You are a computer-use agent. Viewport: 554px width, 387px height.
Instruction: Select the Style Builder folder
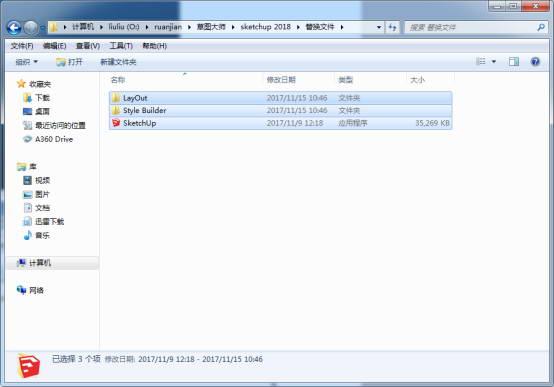coord(281,111)
